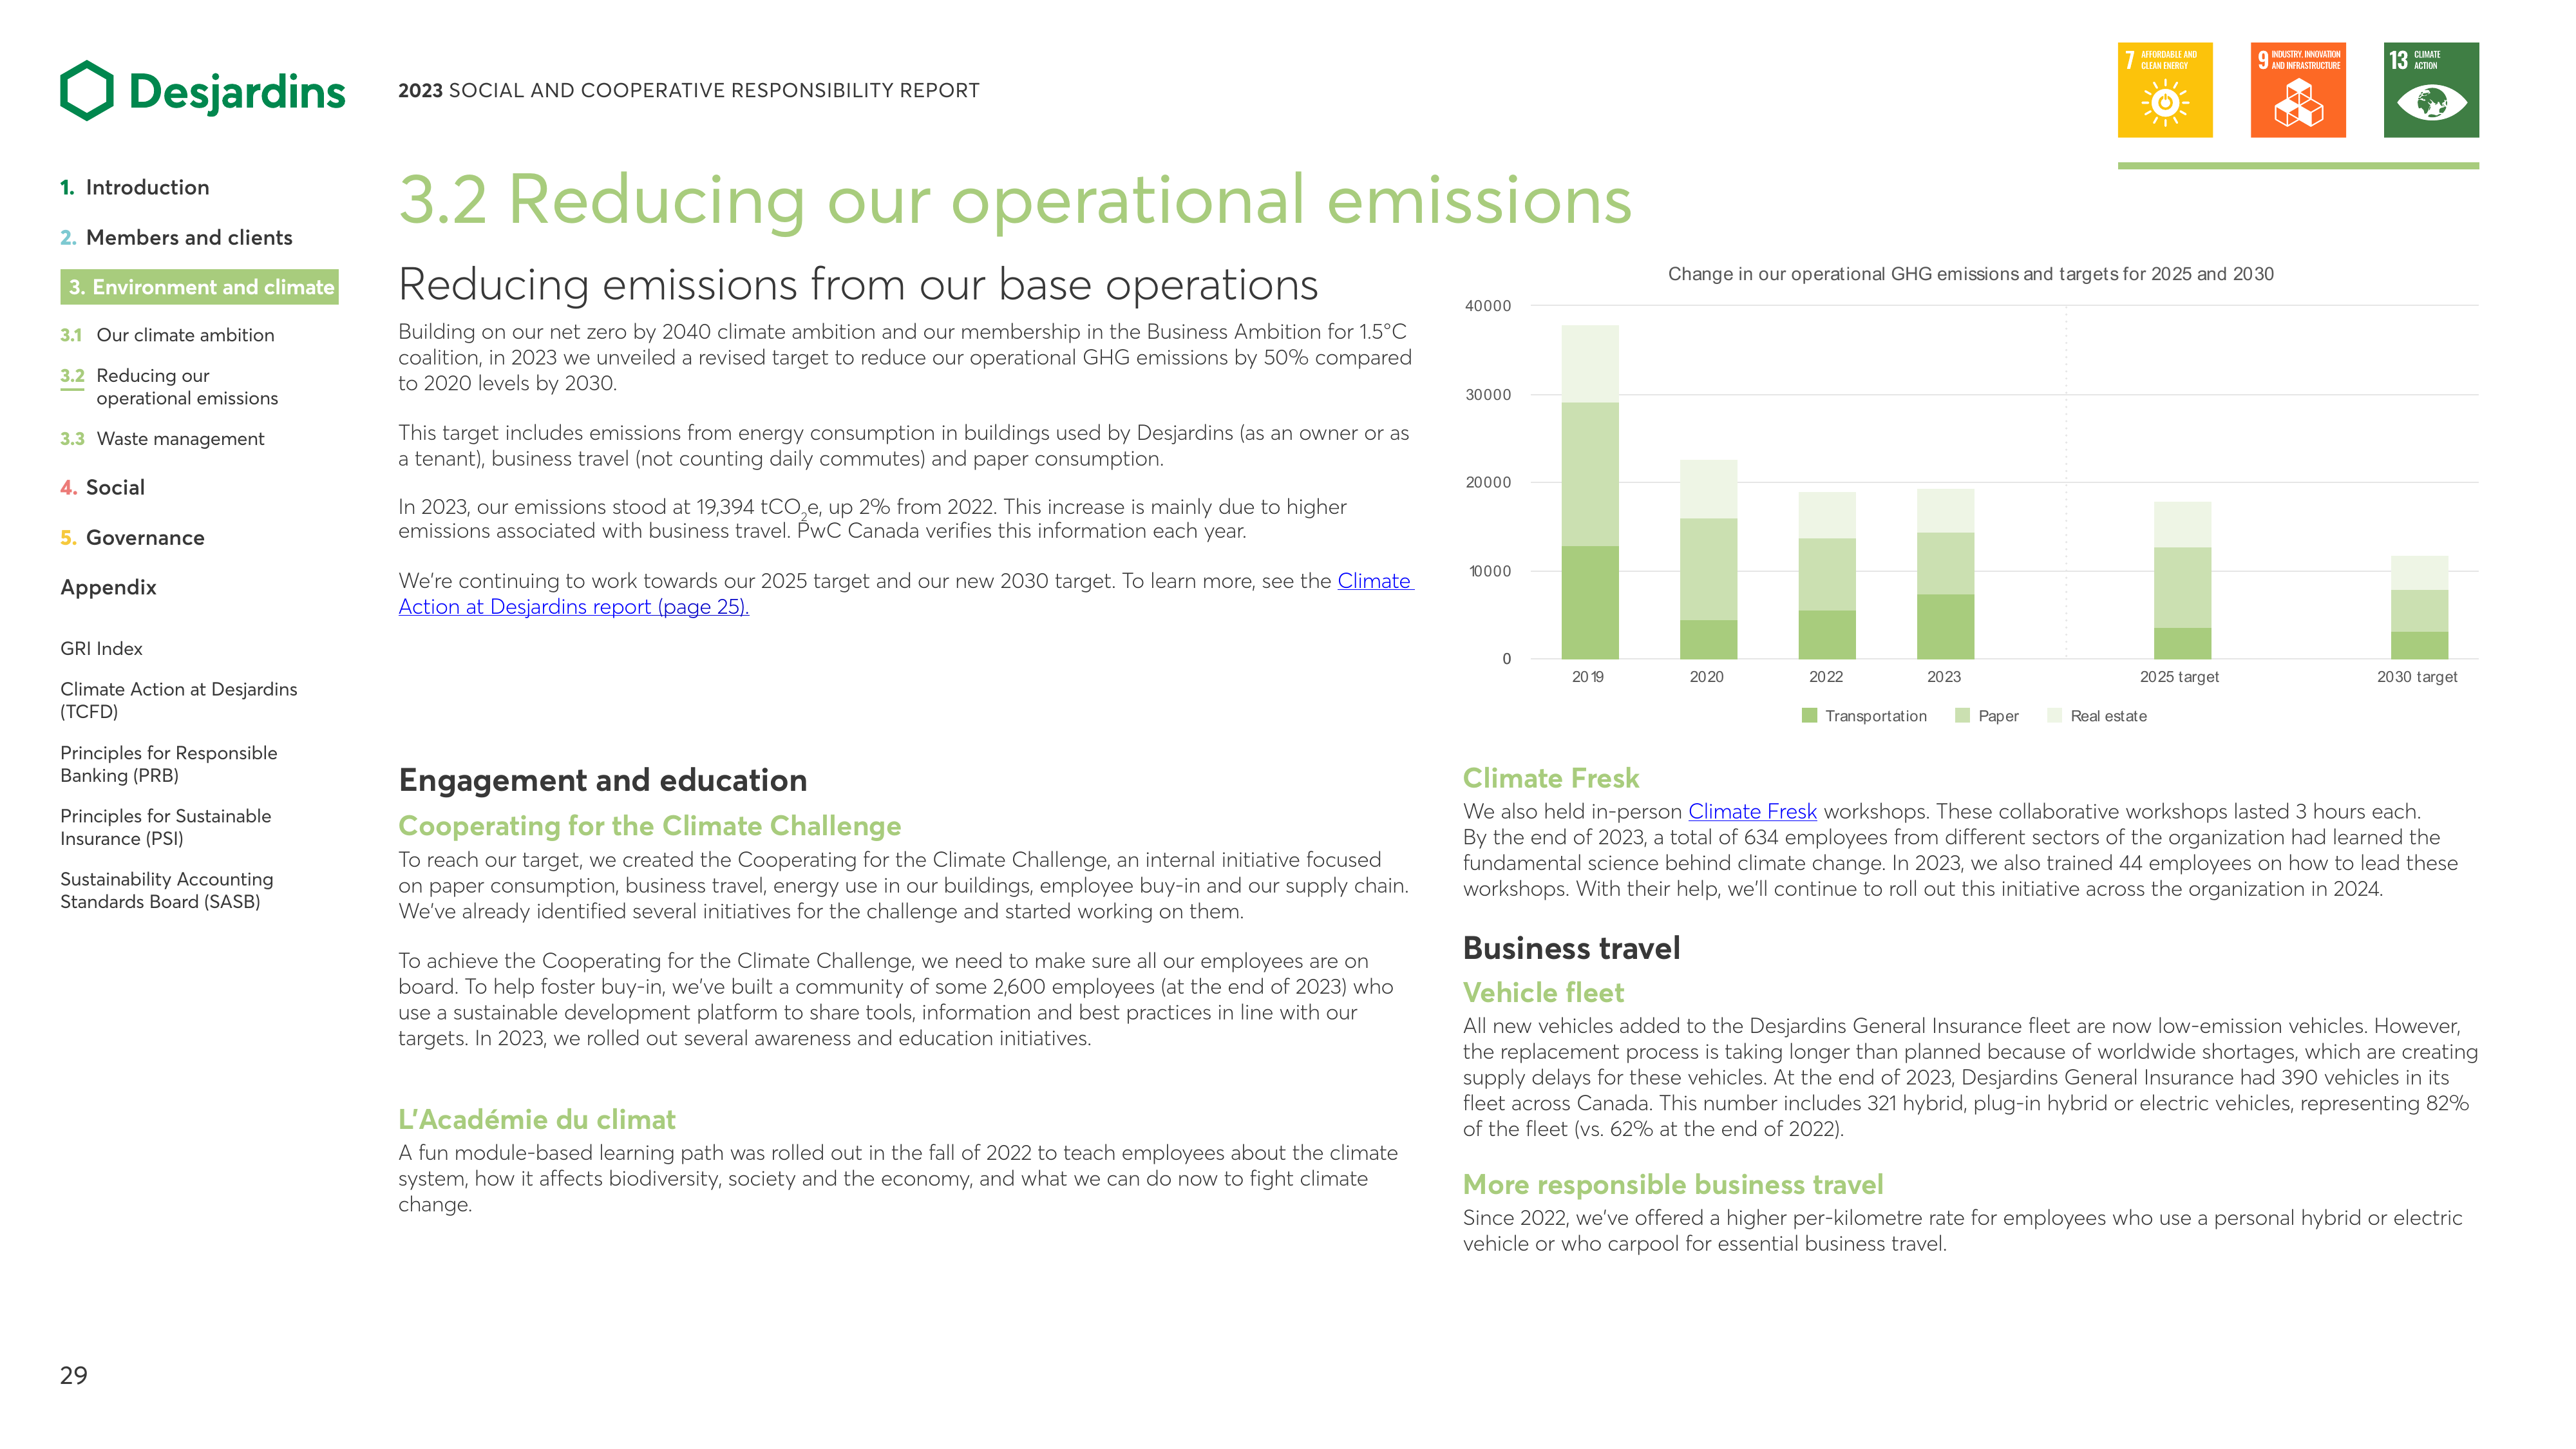This screenshot has height=1449, width=2576.
Task: Open the Appendix section
Action: coord(108,587)
